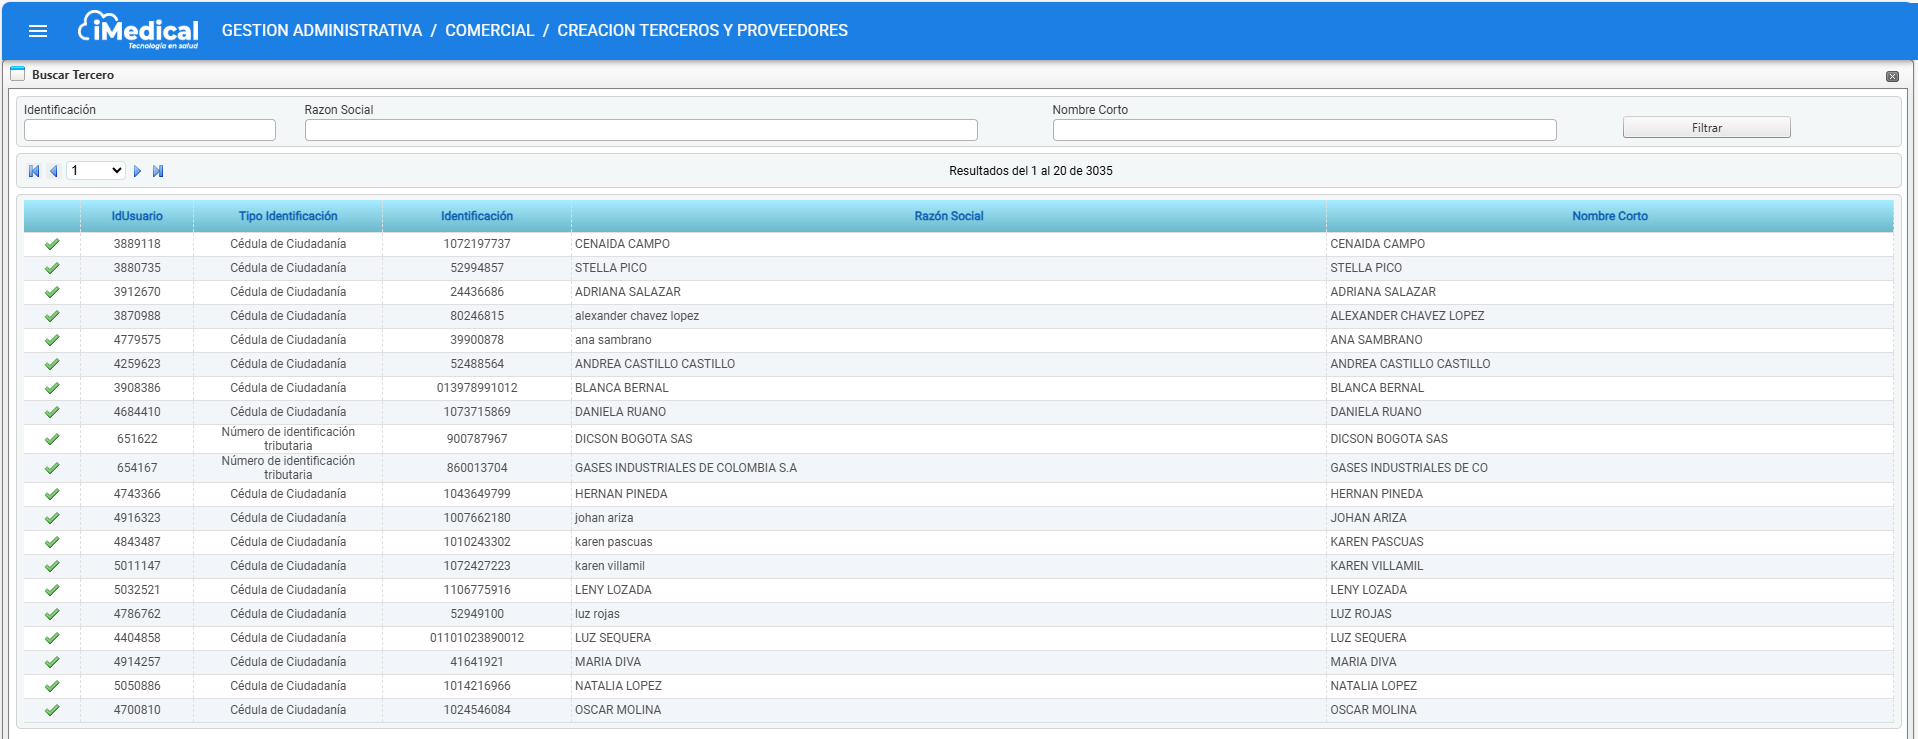Focus the Identificación filter field
The height and width of the screenshot is (739, 1918).
point(150,130)
